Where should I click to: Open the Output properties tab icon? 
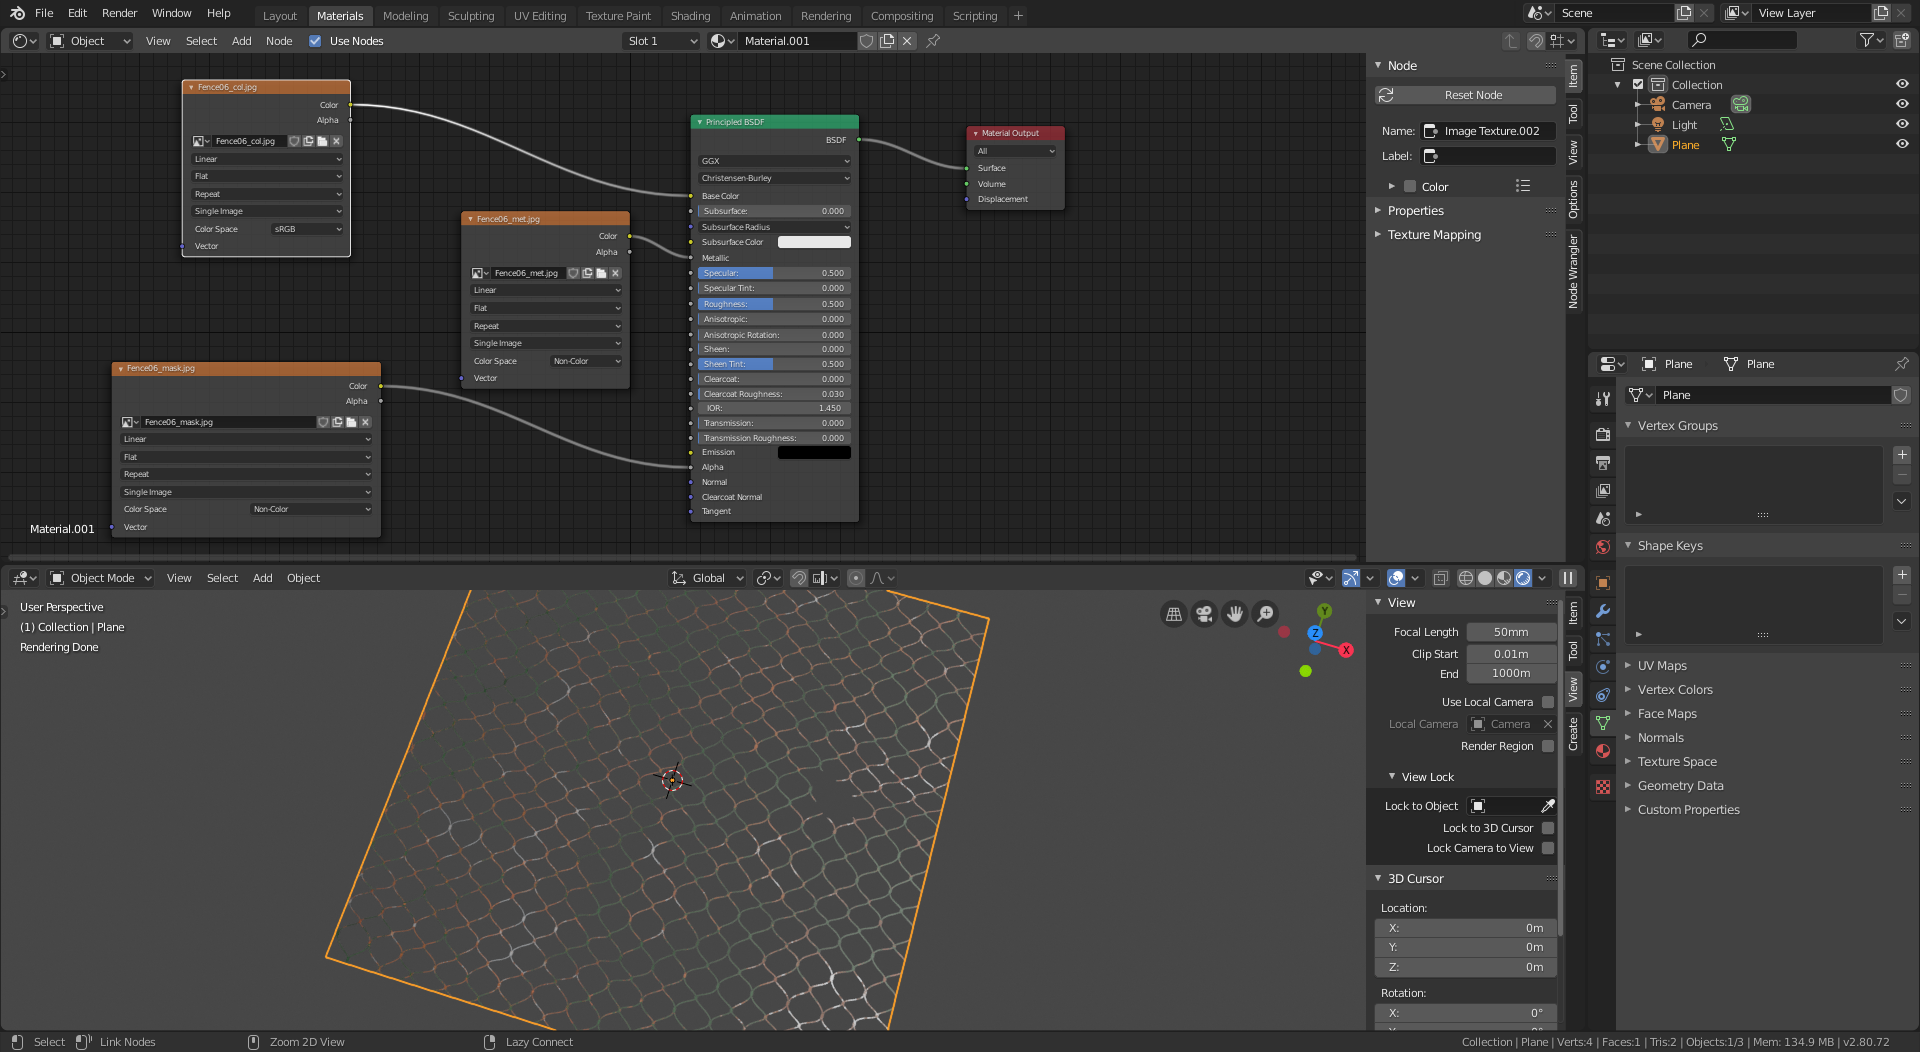tap(1603, 462)
